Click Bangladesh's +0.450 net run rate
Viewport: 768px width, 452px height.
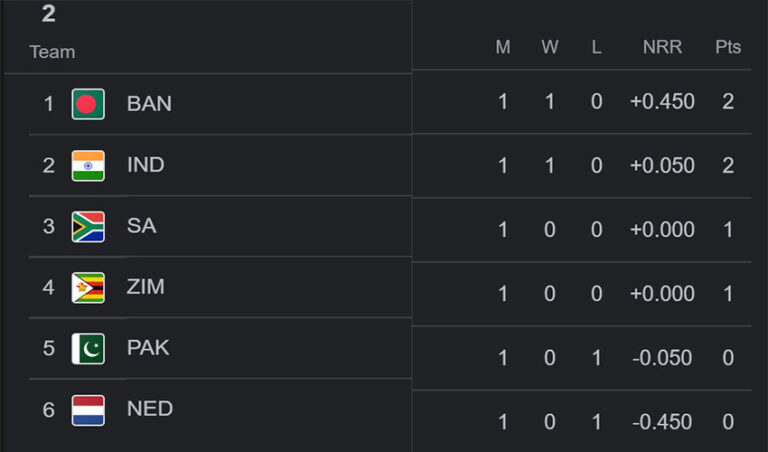tap(661, 102)
